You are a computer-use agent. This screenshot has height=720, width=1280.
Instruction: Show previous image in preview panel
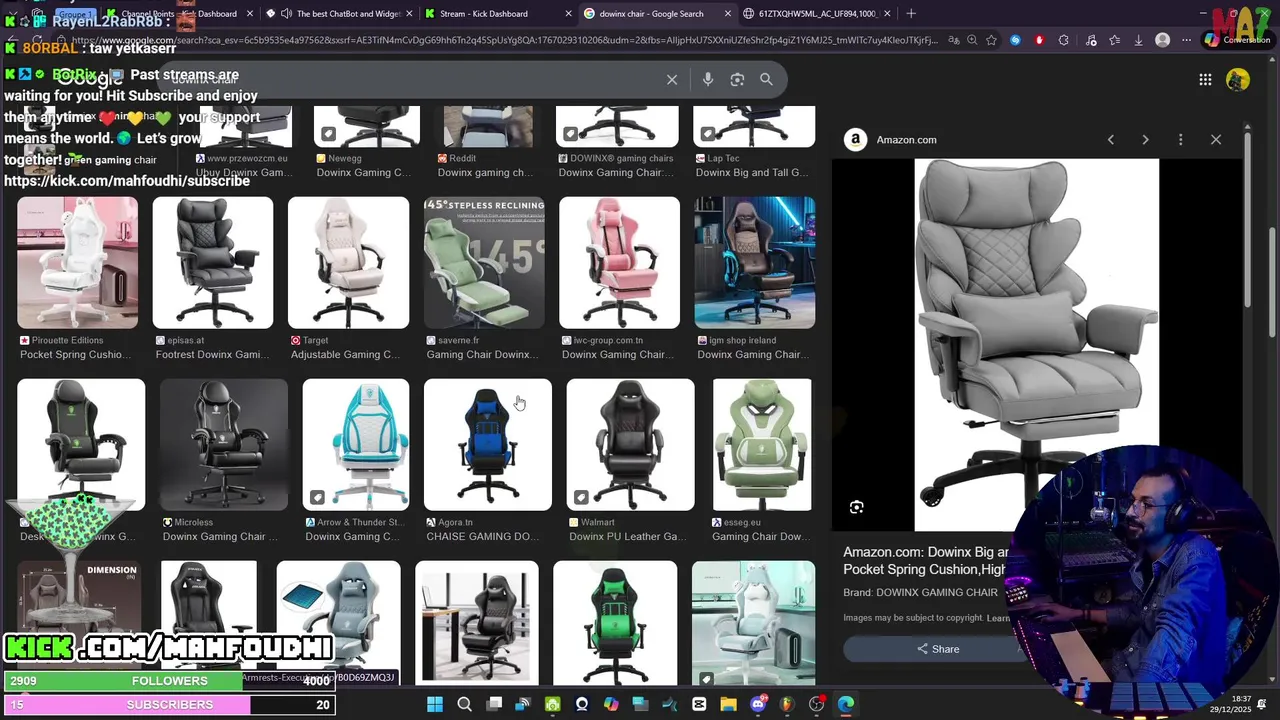(x=1110, y=140)
